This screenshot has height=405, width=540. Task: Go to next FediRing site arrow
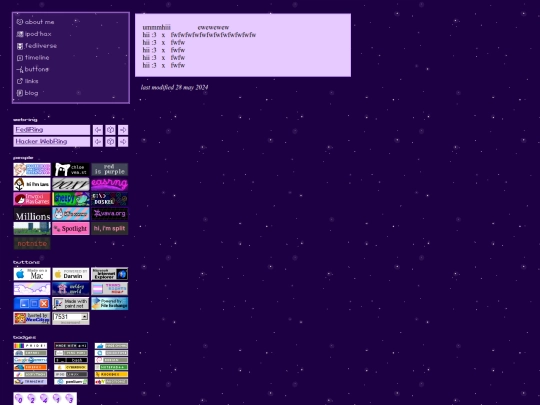123,130
